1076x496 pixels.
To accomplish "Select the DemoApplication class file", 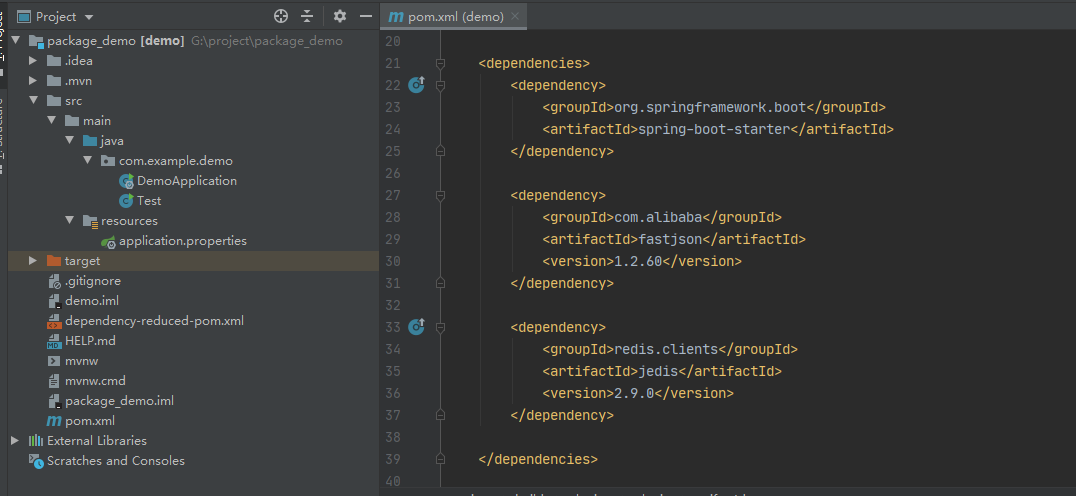I will pos(186,181).
